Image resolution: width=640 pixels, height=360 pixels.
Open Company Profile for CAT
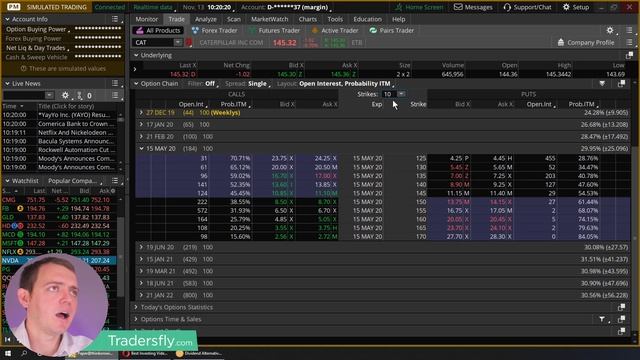click(x=586, y=42)
